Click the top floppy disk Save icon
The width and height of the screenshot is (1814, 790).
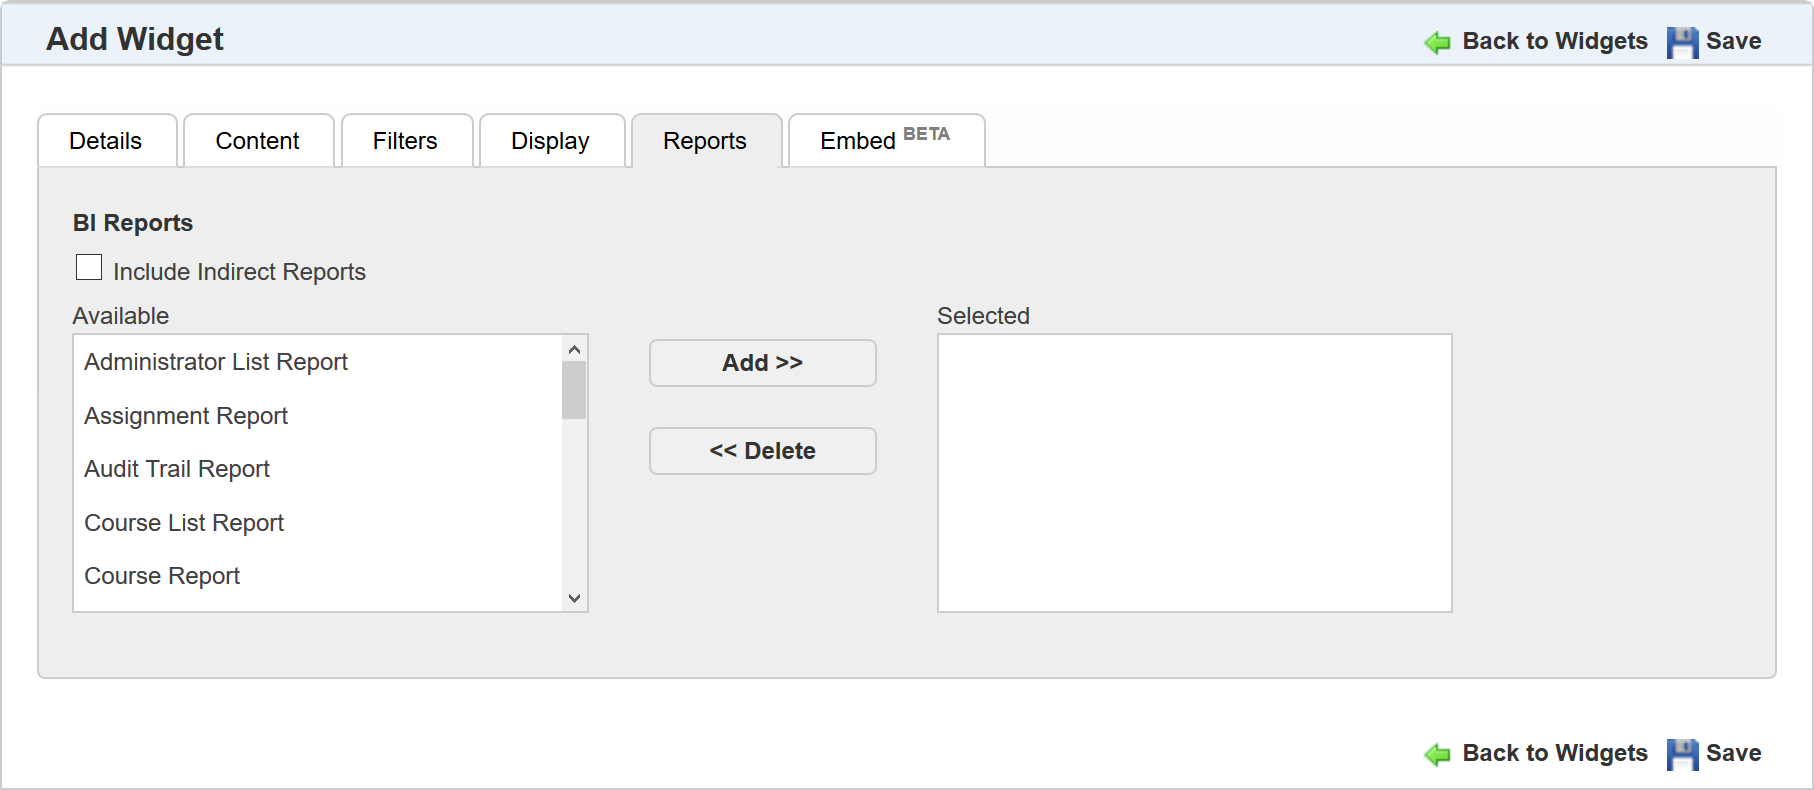(x=1682, y=42)
